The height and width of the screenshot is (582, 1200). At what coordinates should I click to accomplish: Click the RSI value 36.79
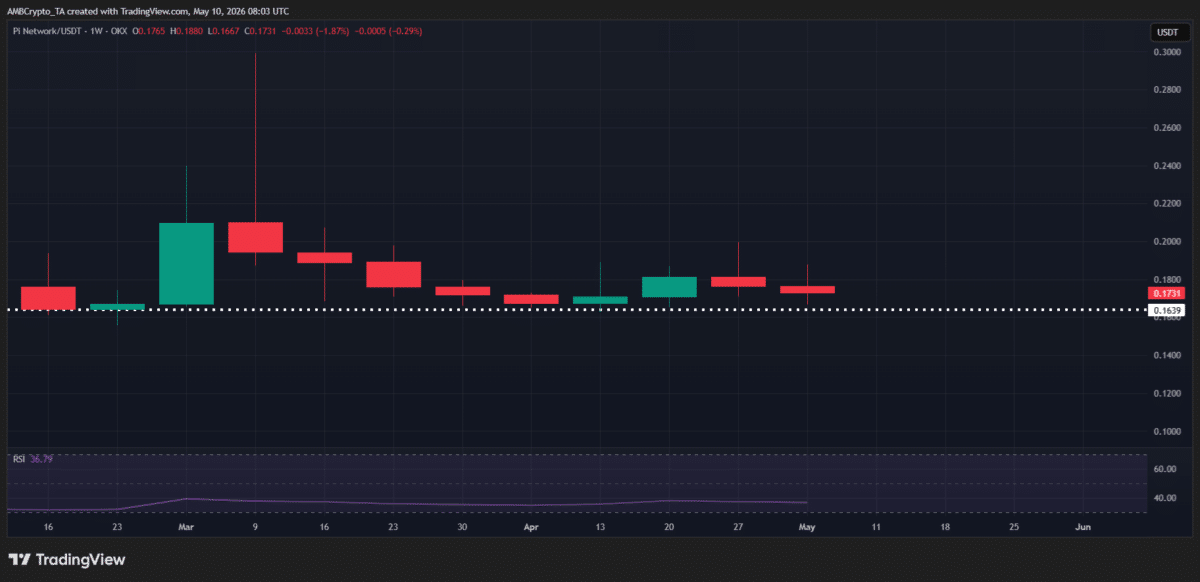pyautogui.click(x=40, y=459)
